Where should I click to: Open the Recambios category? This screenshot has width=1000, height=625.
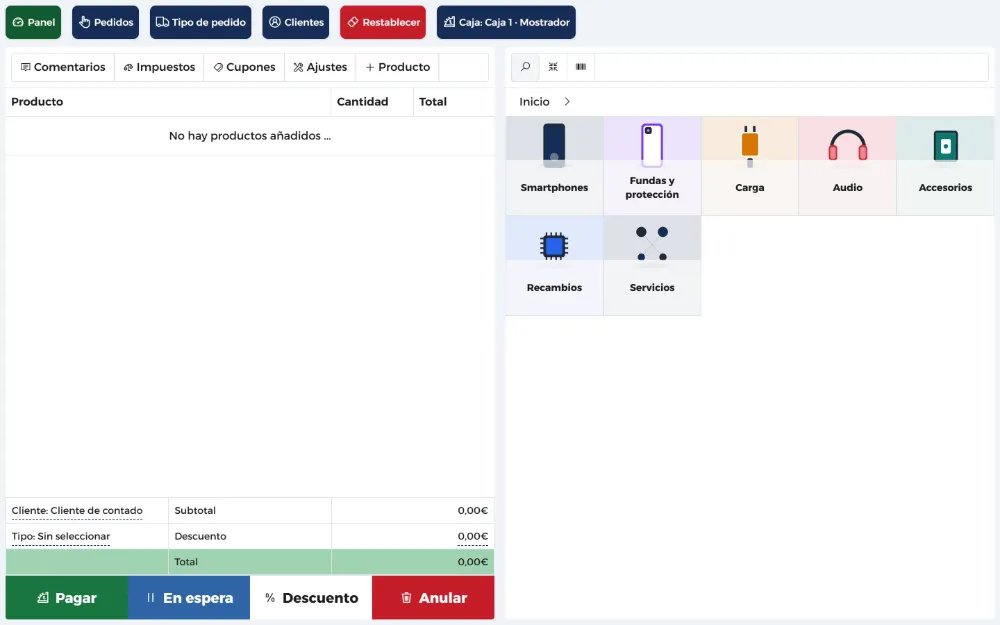(x=554, y=265)
